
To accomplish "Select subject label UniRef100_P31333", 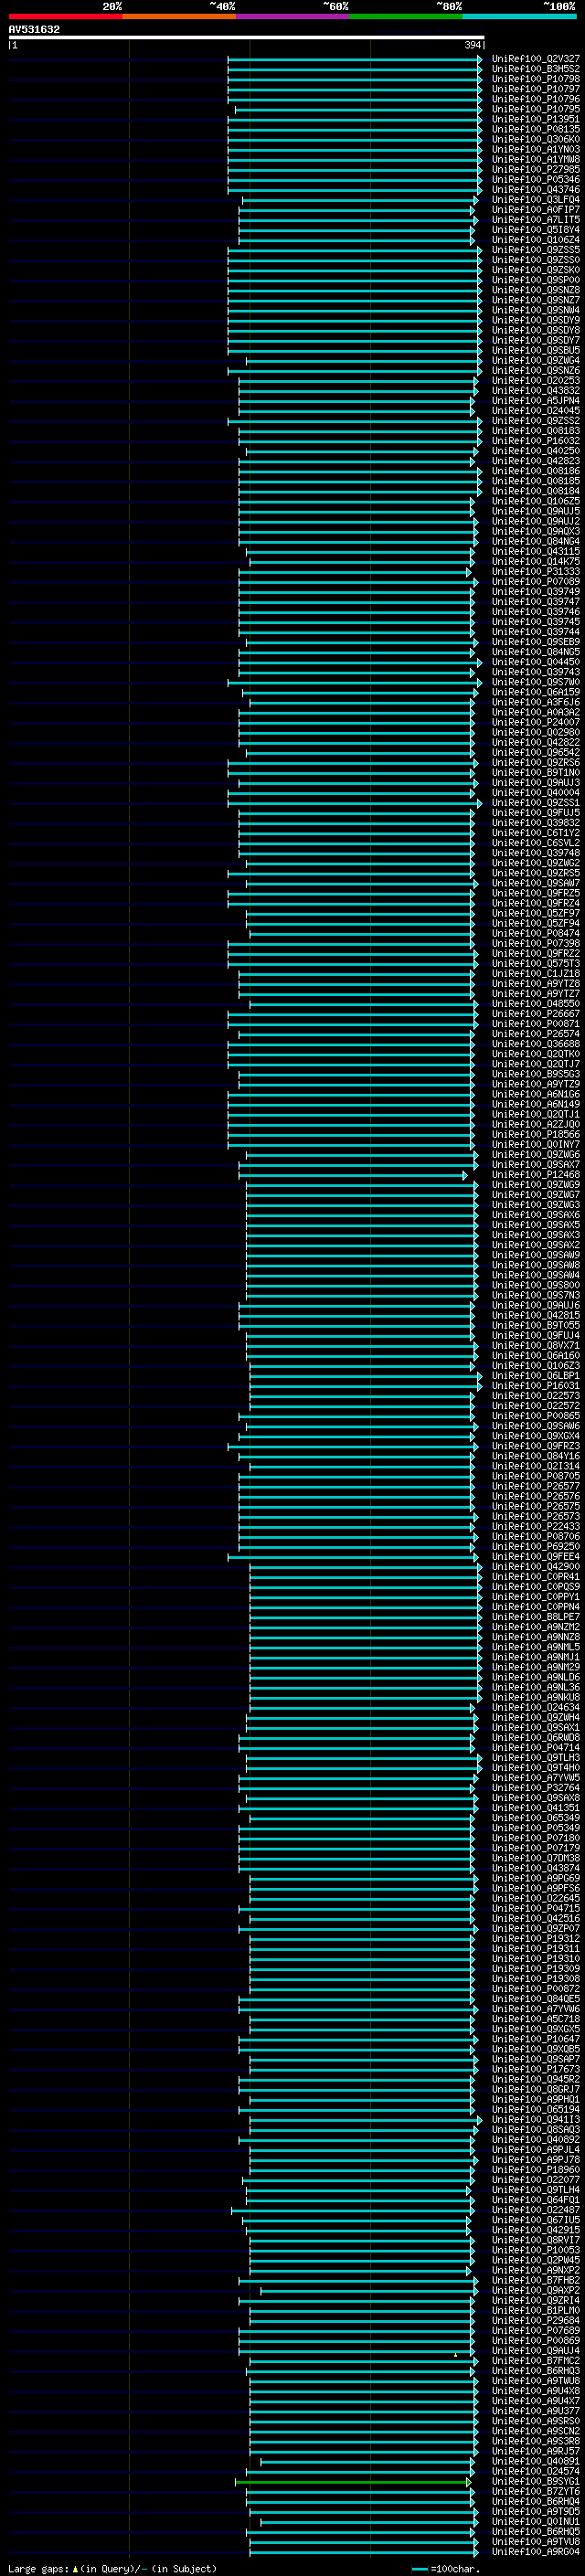I will pos(536,572).
